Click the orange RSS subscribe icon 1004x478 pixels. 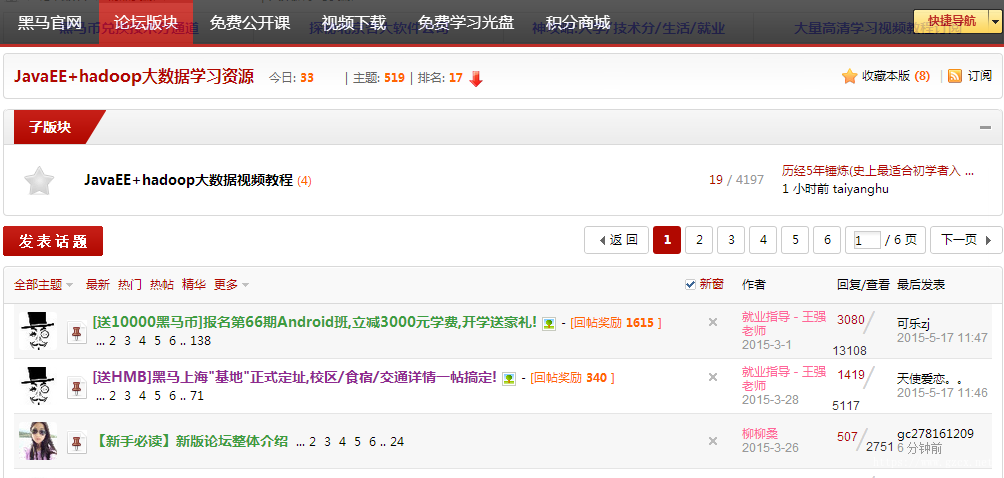coord(955,76)
